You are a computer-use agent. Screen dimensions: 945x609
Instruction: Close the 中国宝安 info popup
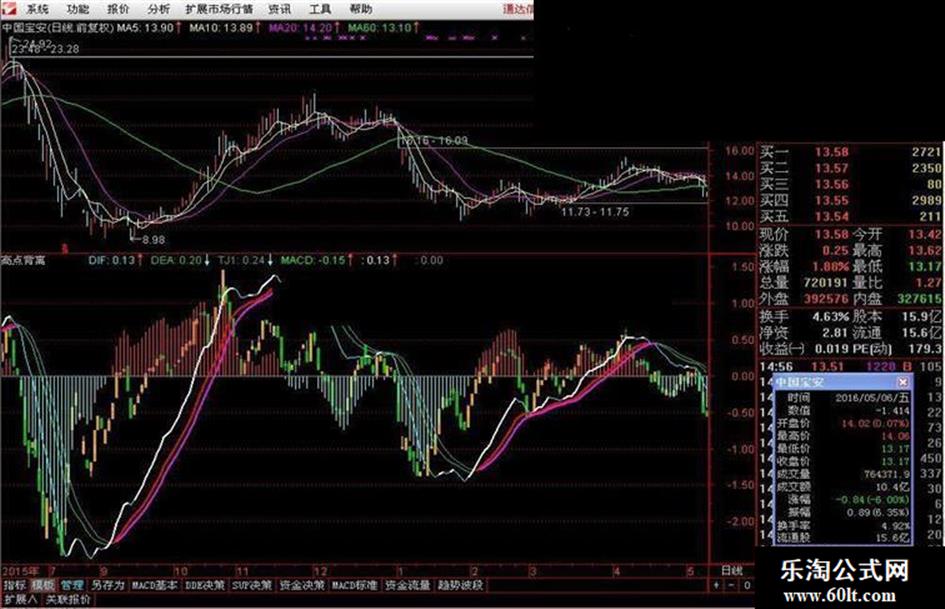click(902, 382)
